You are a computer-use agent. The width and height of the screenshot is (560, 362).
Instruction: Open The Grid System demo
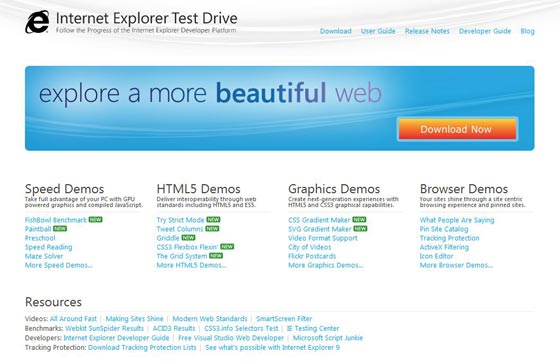pos(182,256)
